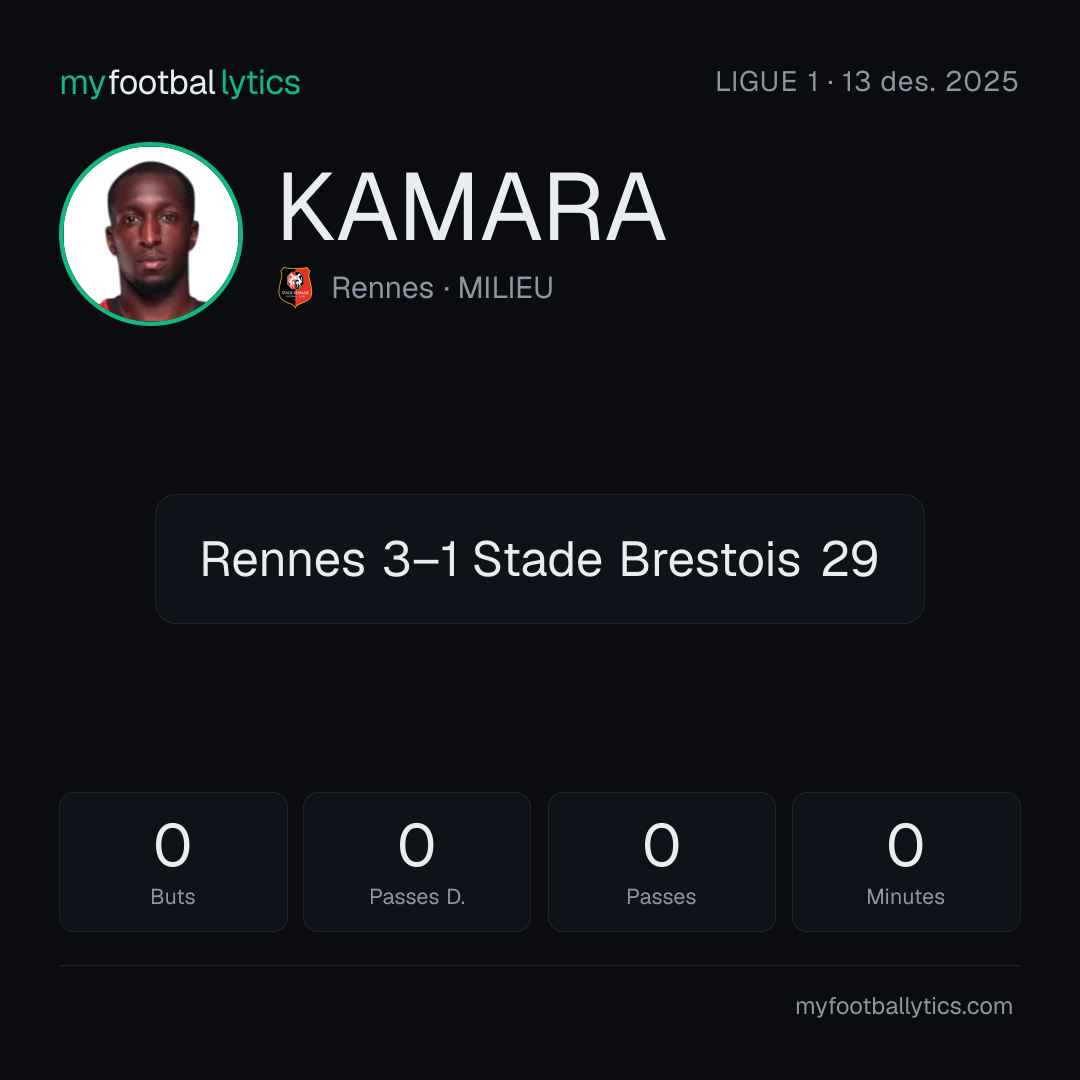Select the Minutes stat card
The image size is (1080, 1080).
click(906, 862)
